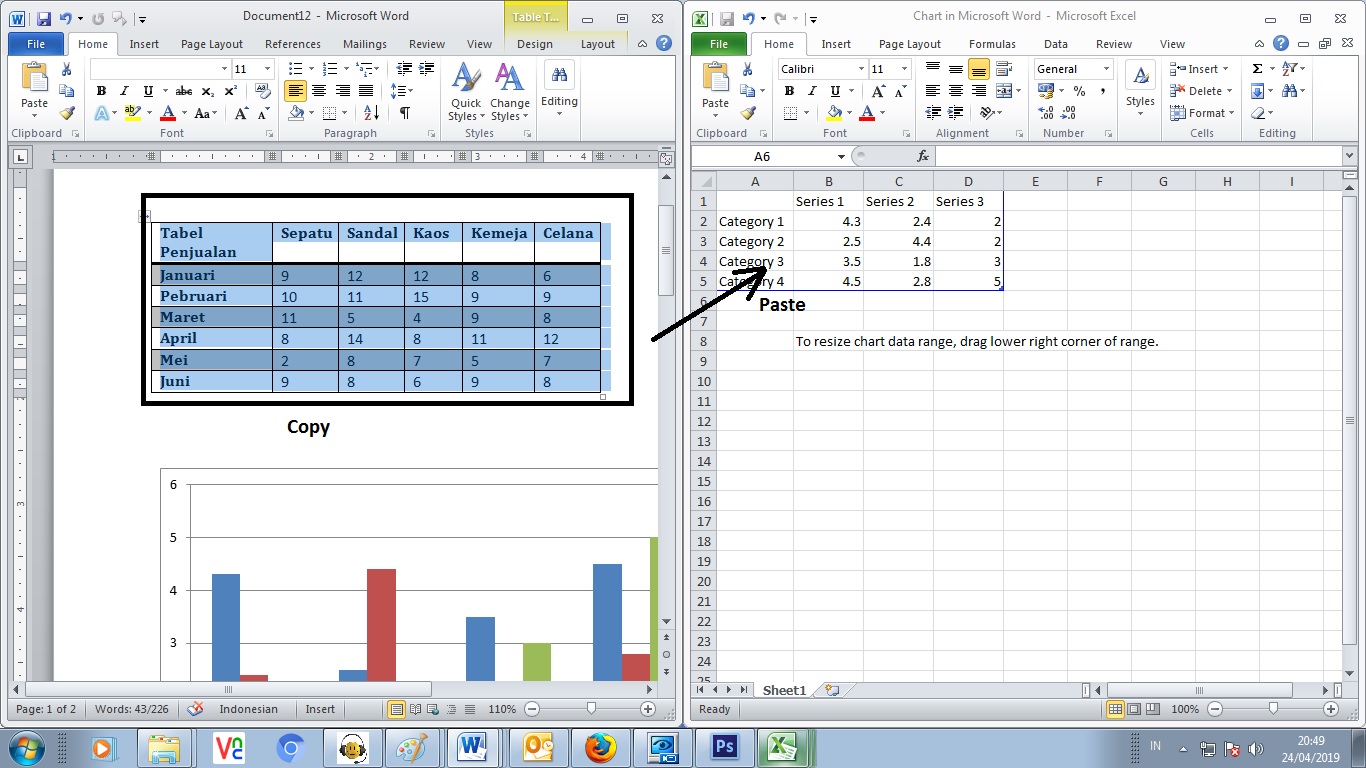Open Excel Help question mark

pyautogui.click(x=1281, y=43)
